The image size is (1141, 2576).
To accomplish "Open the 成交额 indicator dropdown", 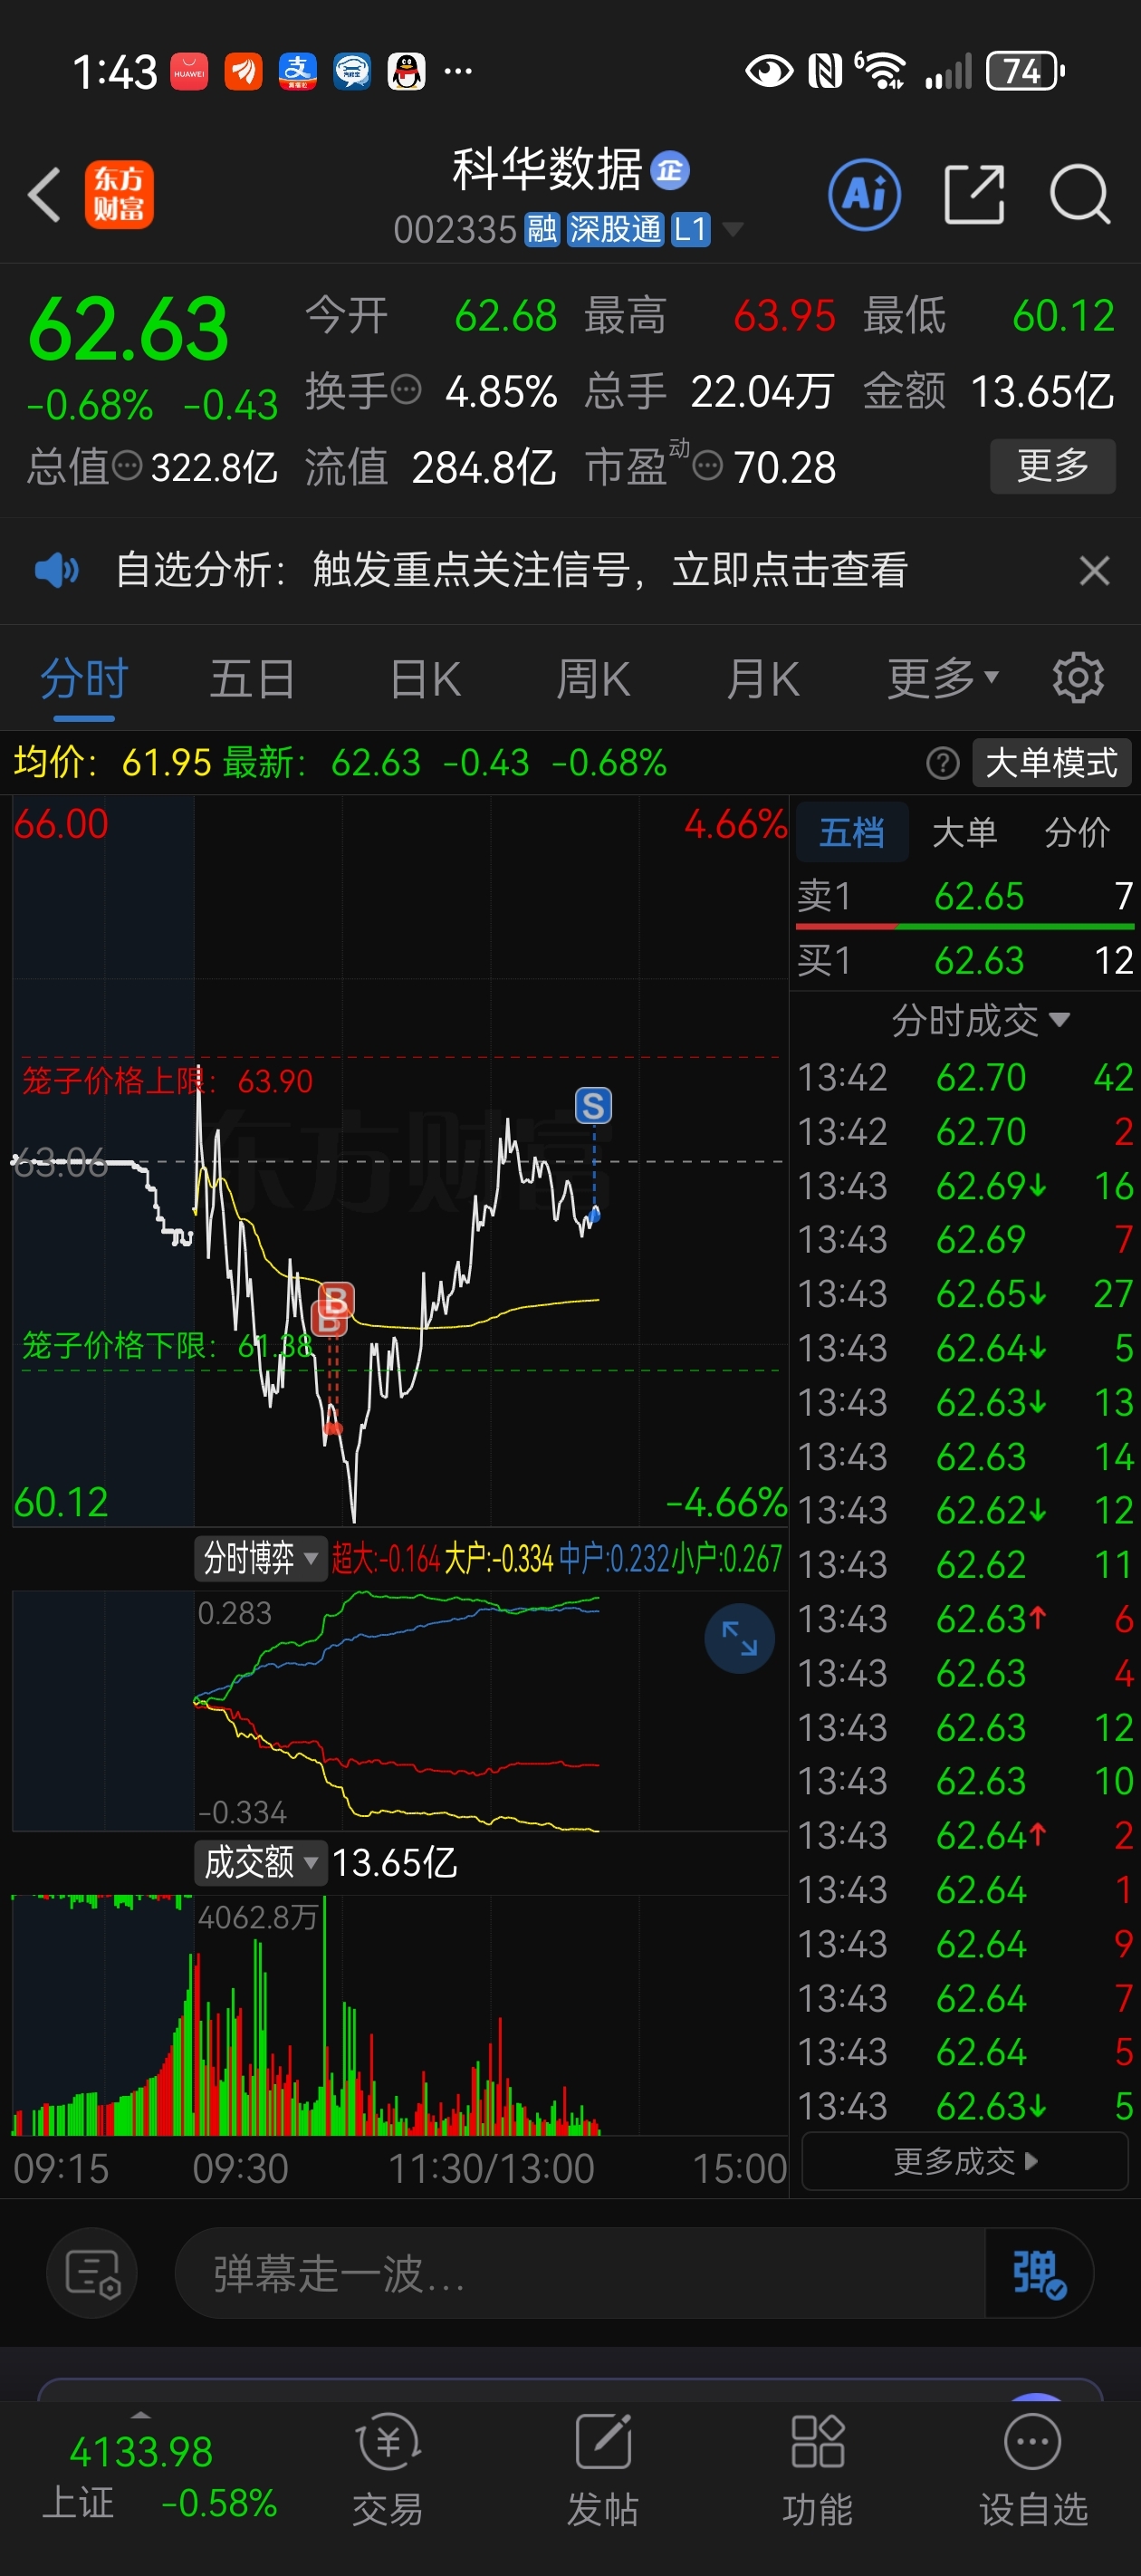I will tap(260, 1862).
